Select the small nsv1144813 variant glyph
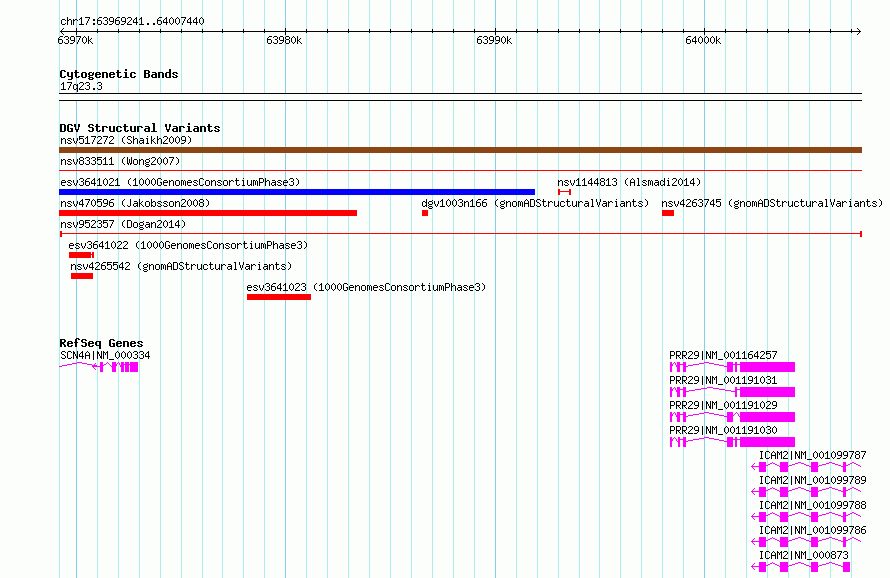890x578 pixels. [564, 192]
